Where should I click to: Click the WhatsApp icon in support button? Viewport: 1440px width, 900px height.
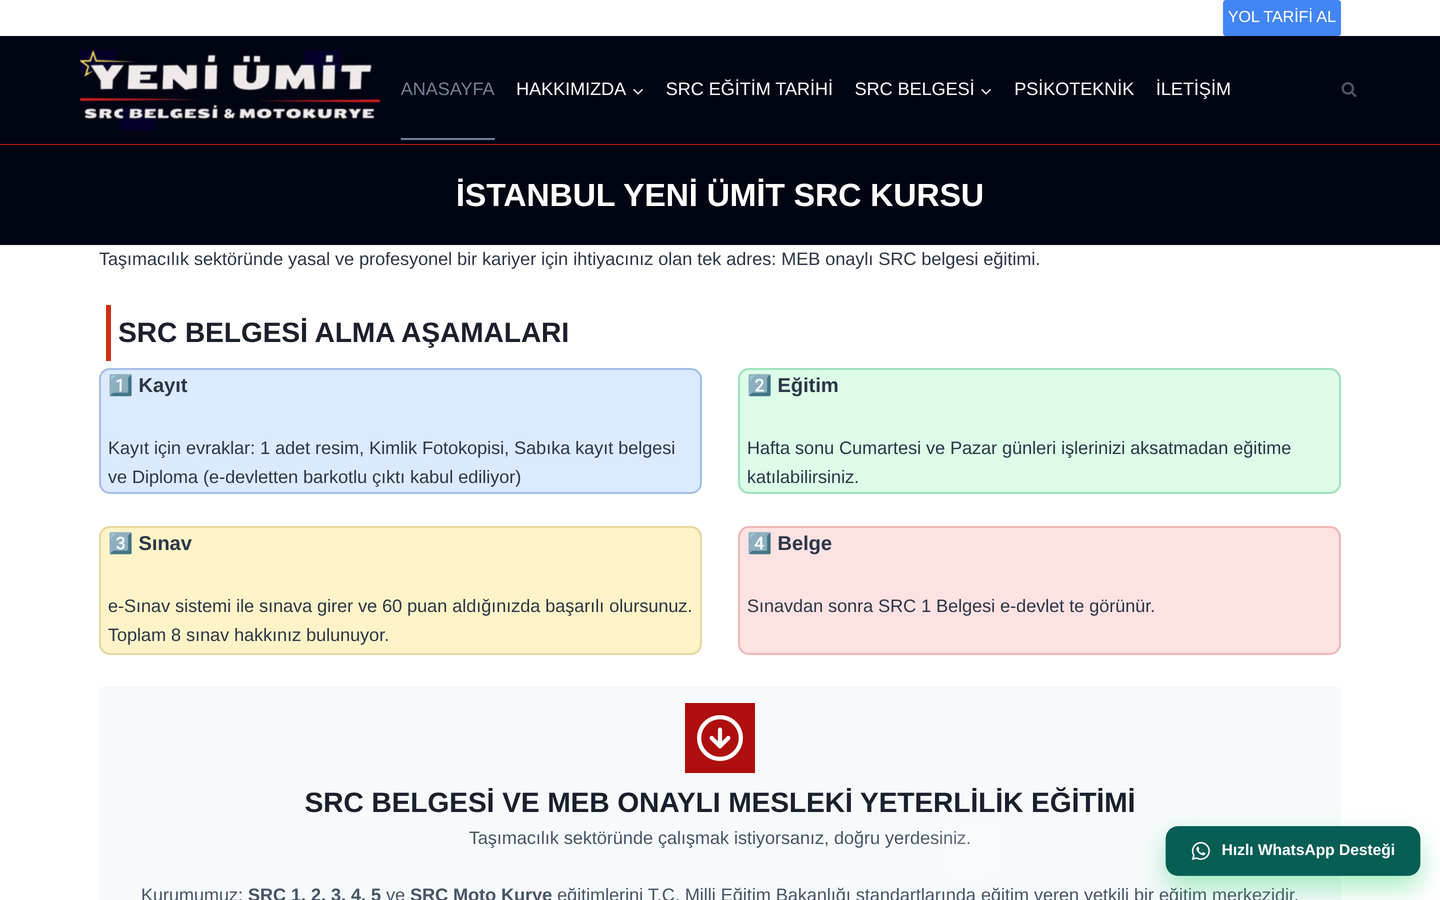1201,851
